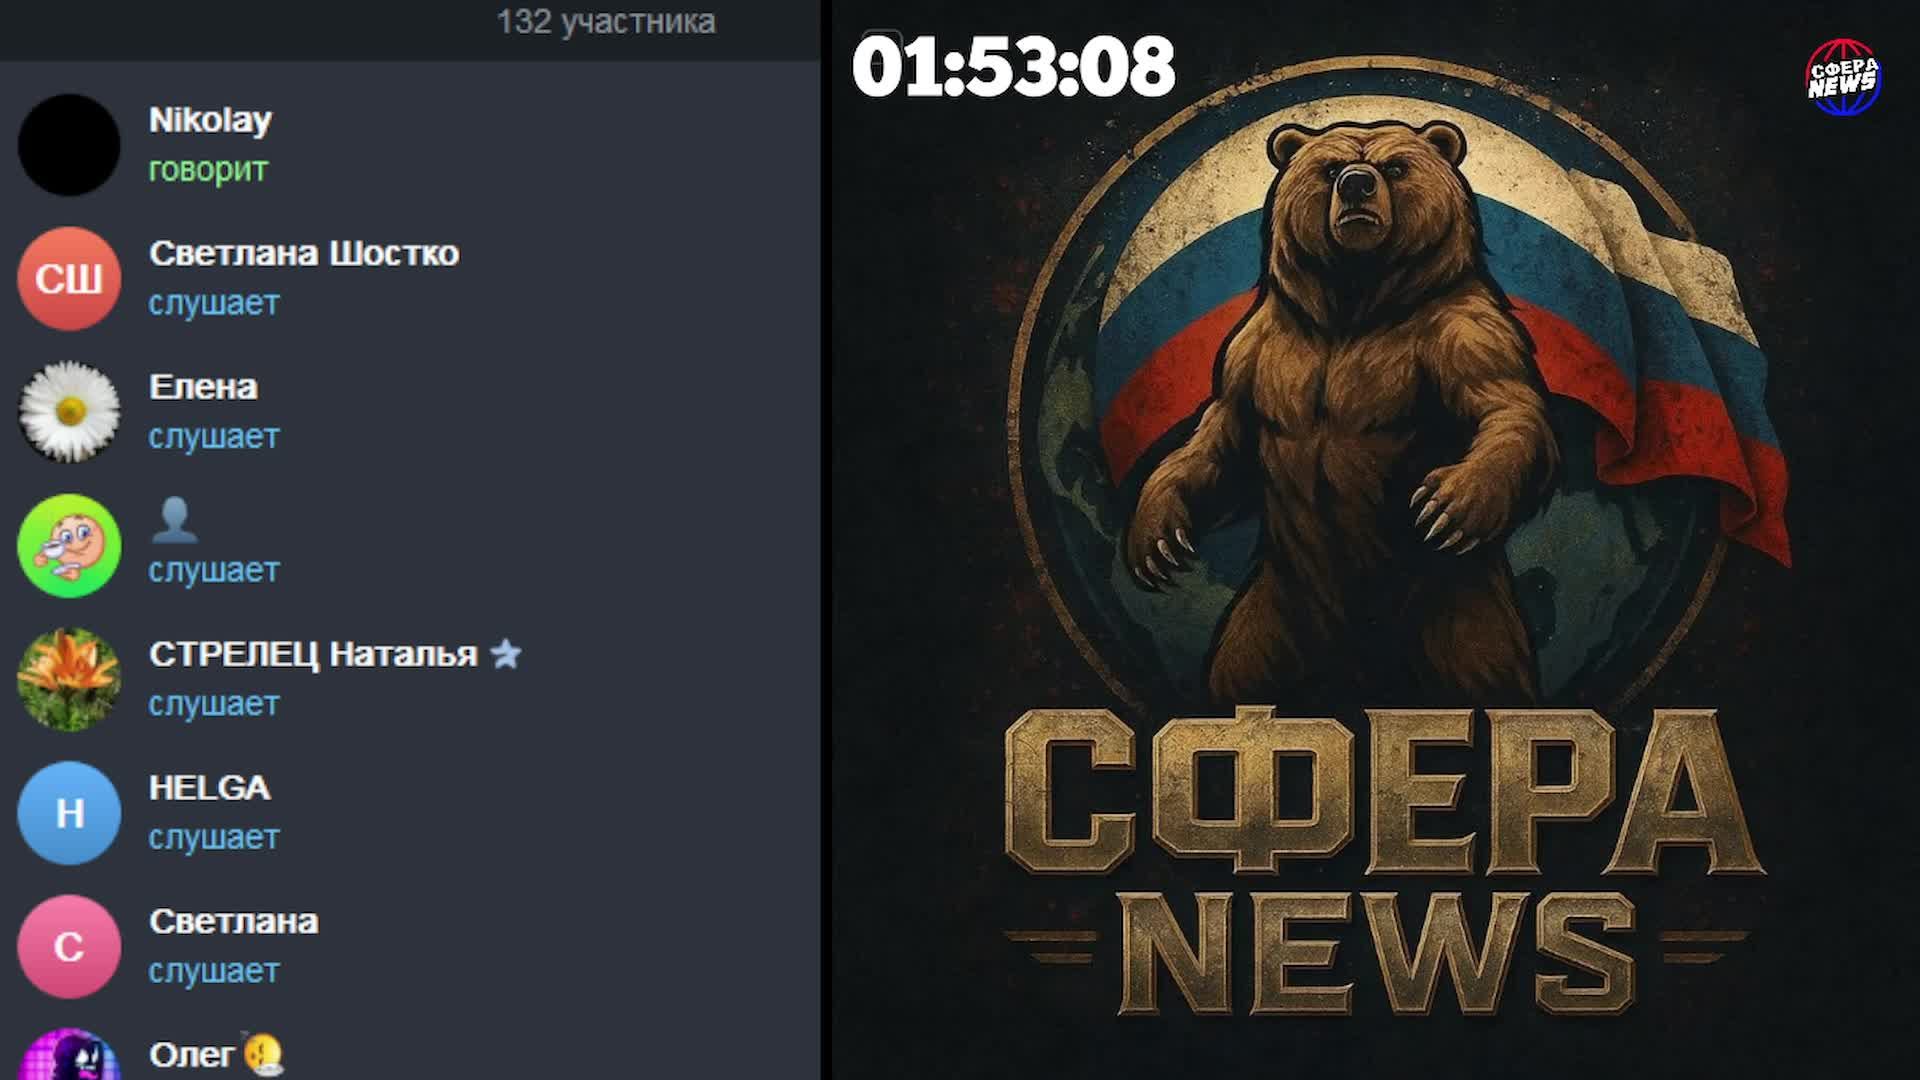Select the name Светлана Шостко in list
Screen dimensions: 1920x1080
point(304,254)
